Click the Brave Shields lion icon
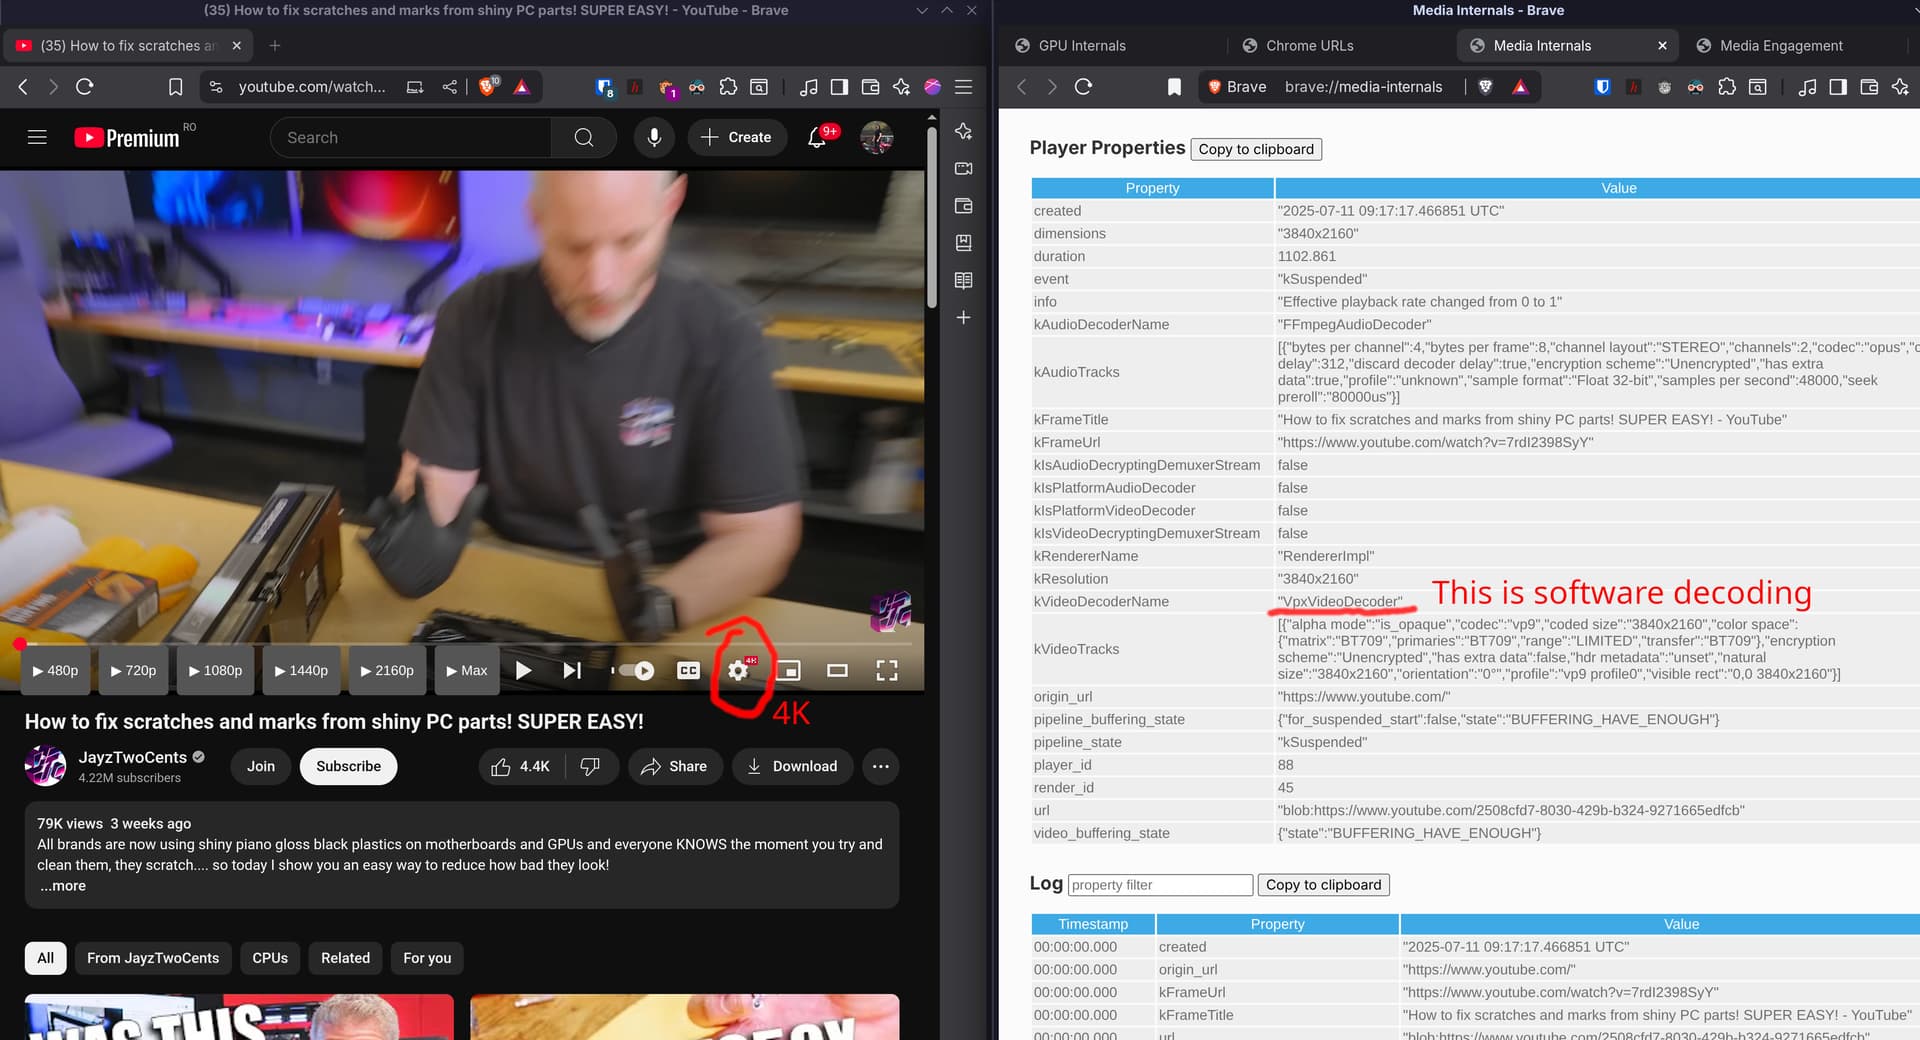 (487, 87)
